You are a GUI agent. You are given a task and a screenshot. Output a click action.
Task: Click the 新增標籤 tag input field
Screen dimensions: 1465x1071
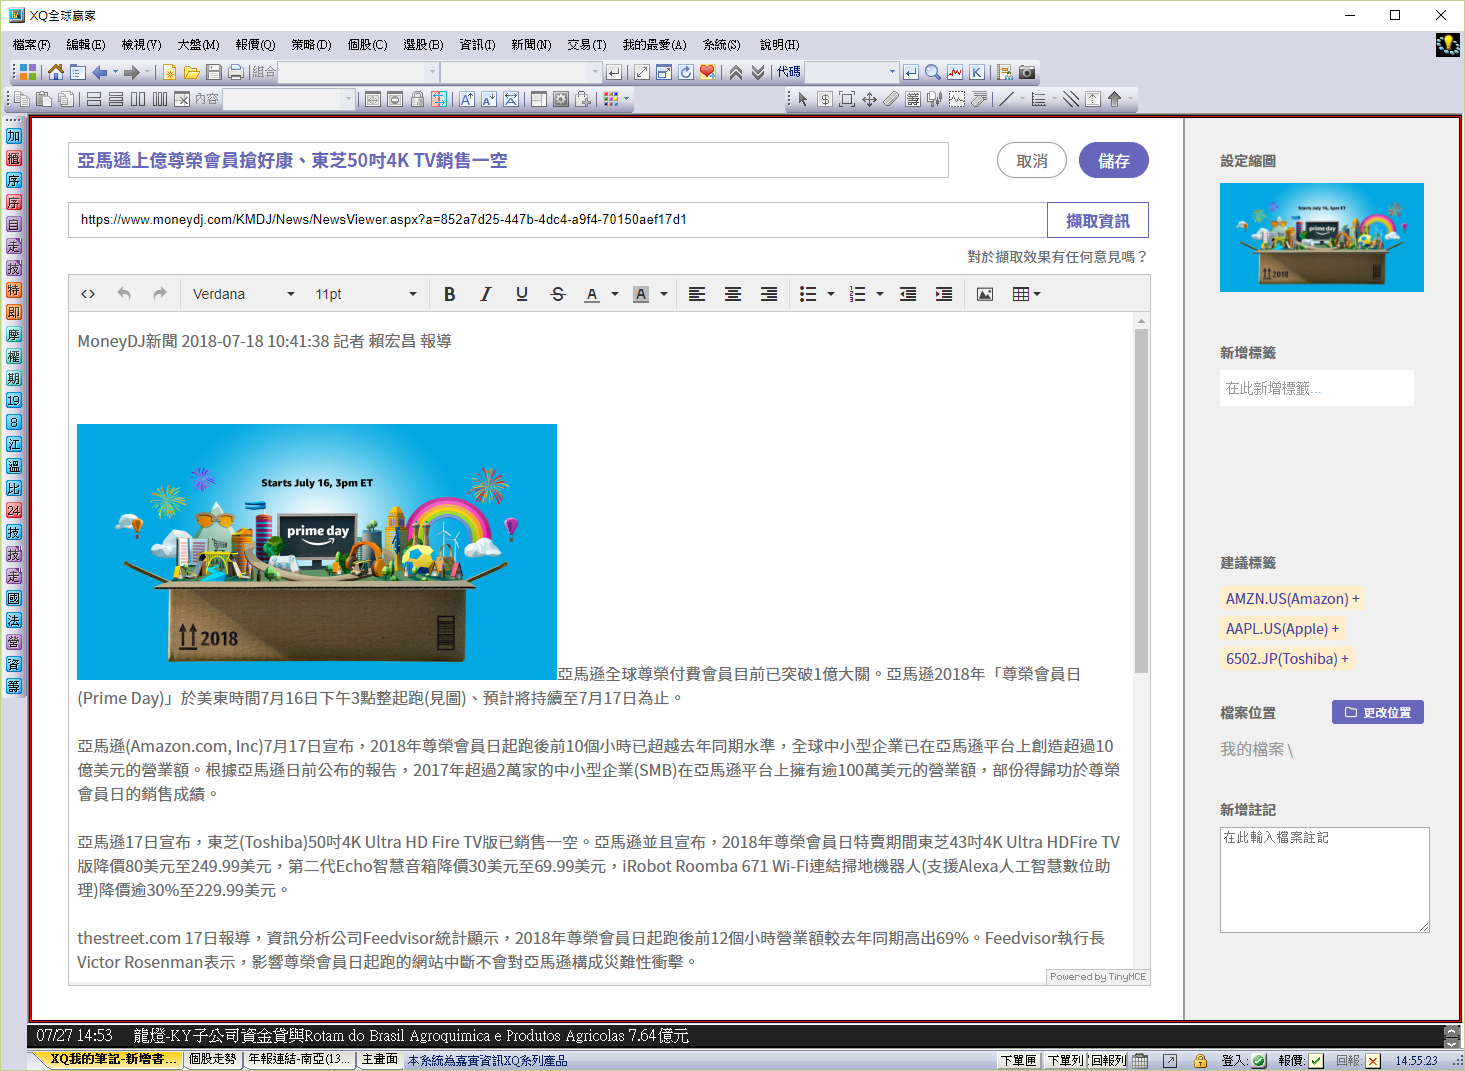(1317, 388)
